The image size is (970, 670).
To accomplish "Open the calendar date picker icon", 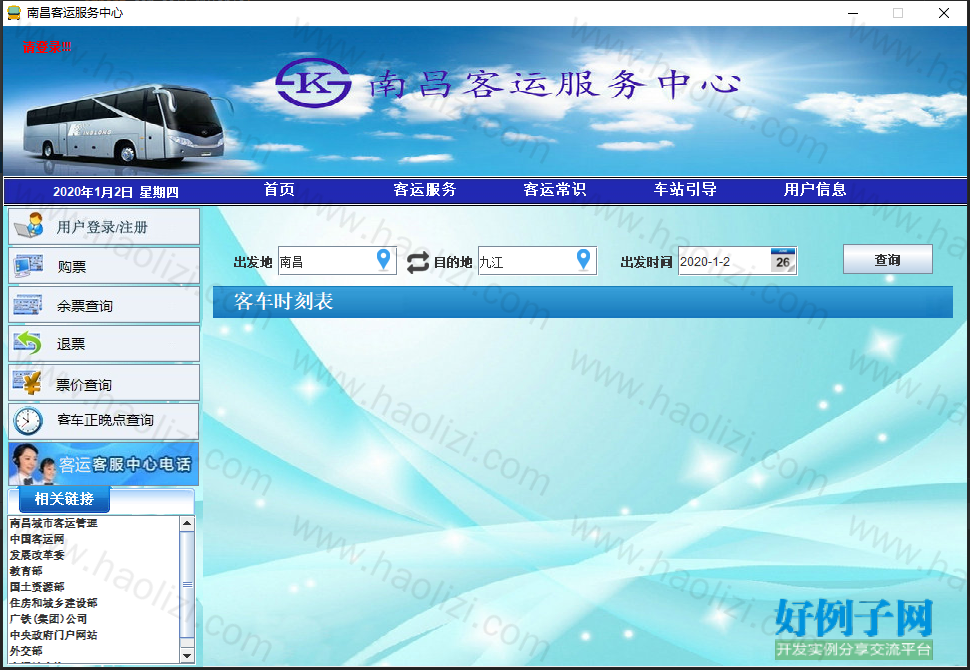I will [x=783, y=260].
